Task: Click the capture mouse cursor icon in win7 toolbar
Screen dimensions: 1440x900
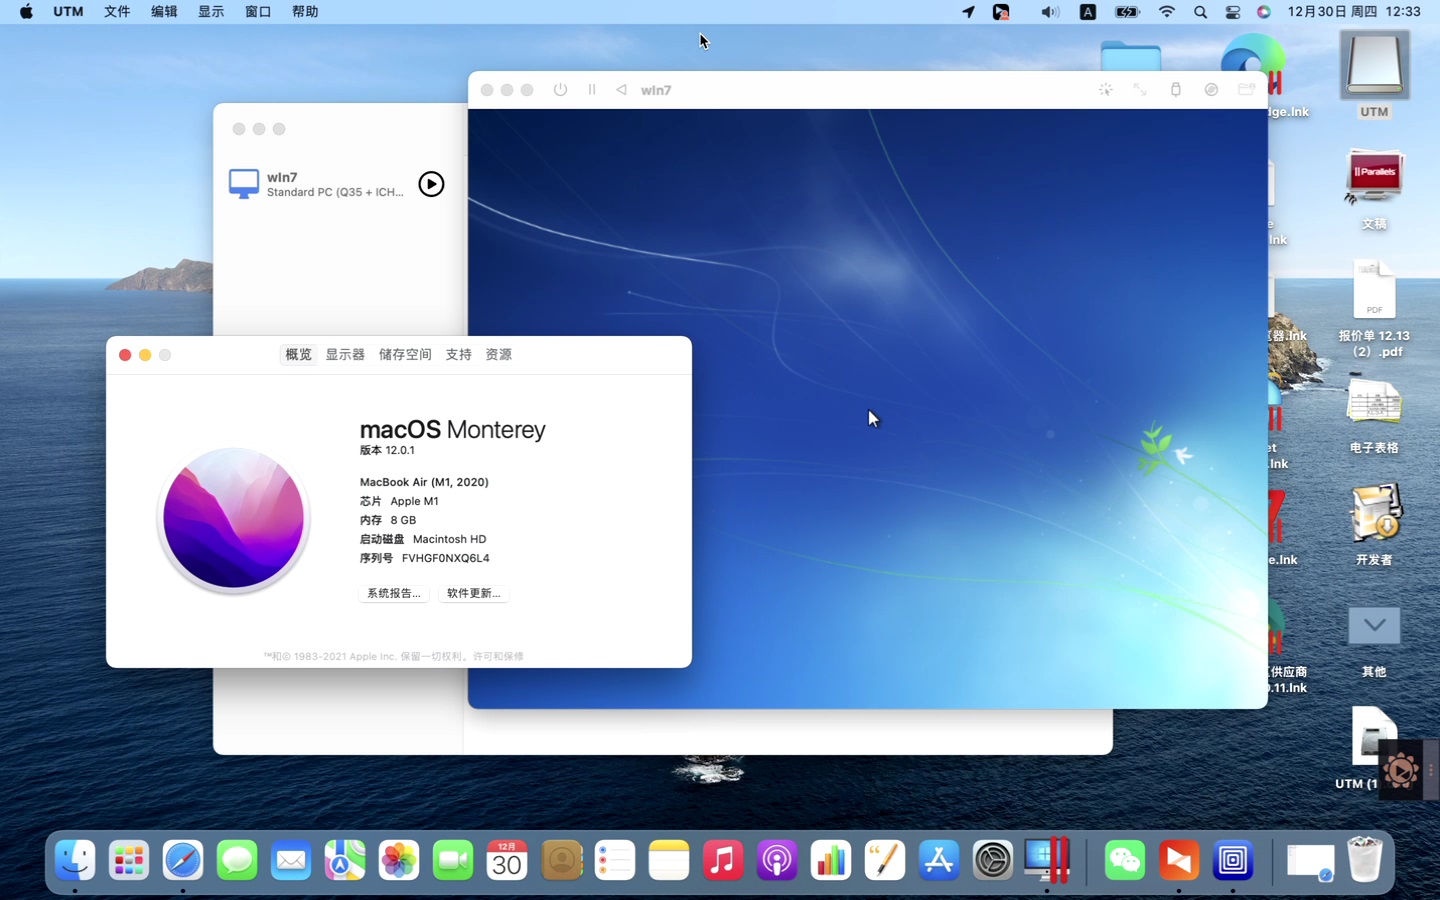Action: point(1106,90)
